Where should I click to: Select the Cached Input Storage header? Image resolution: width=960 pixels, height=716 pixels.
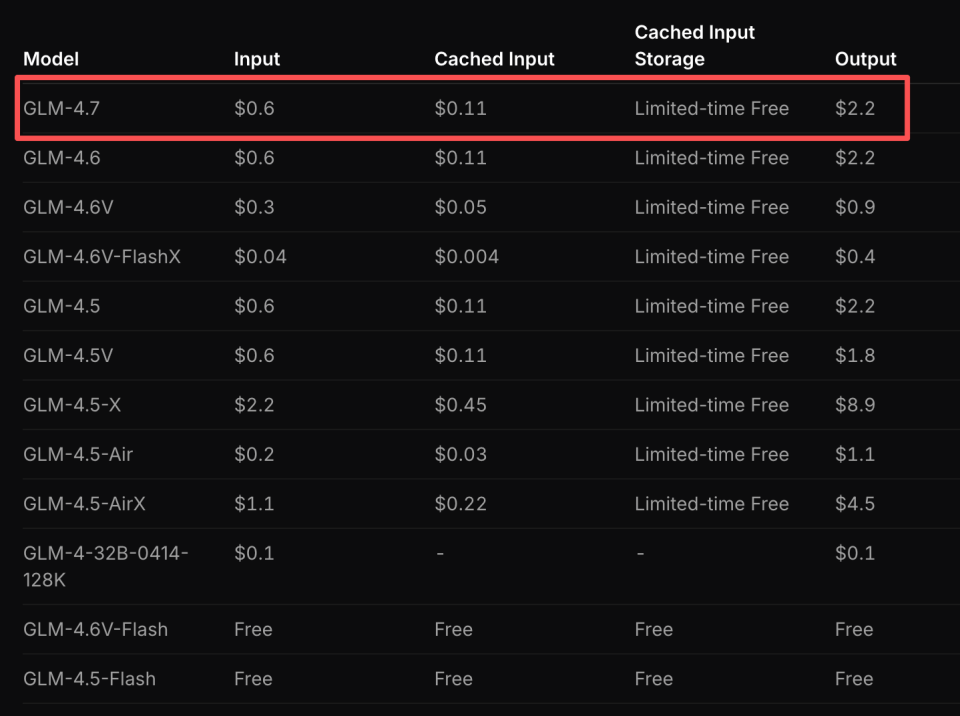tap(695, 46)
